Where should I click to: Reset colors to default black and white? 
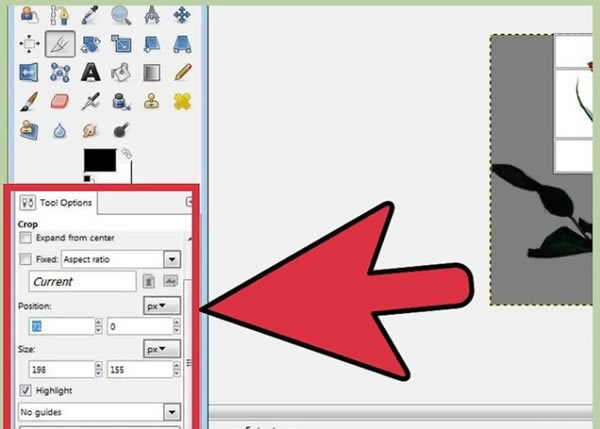(x=88, y=179)
